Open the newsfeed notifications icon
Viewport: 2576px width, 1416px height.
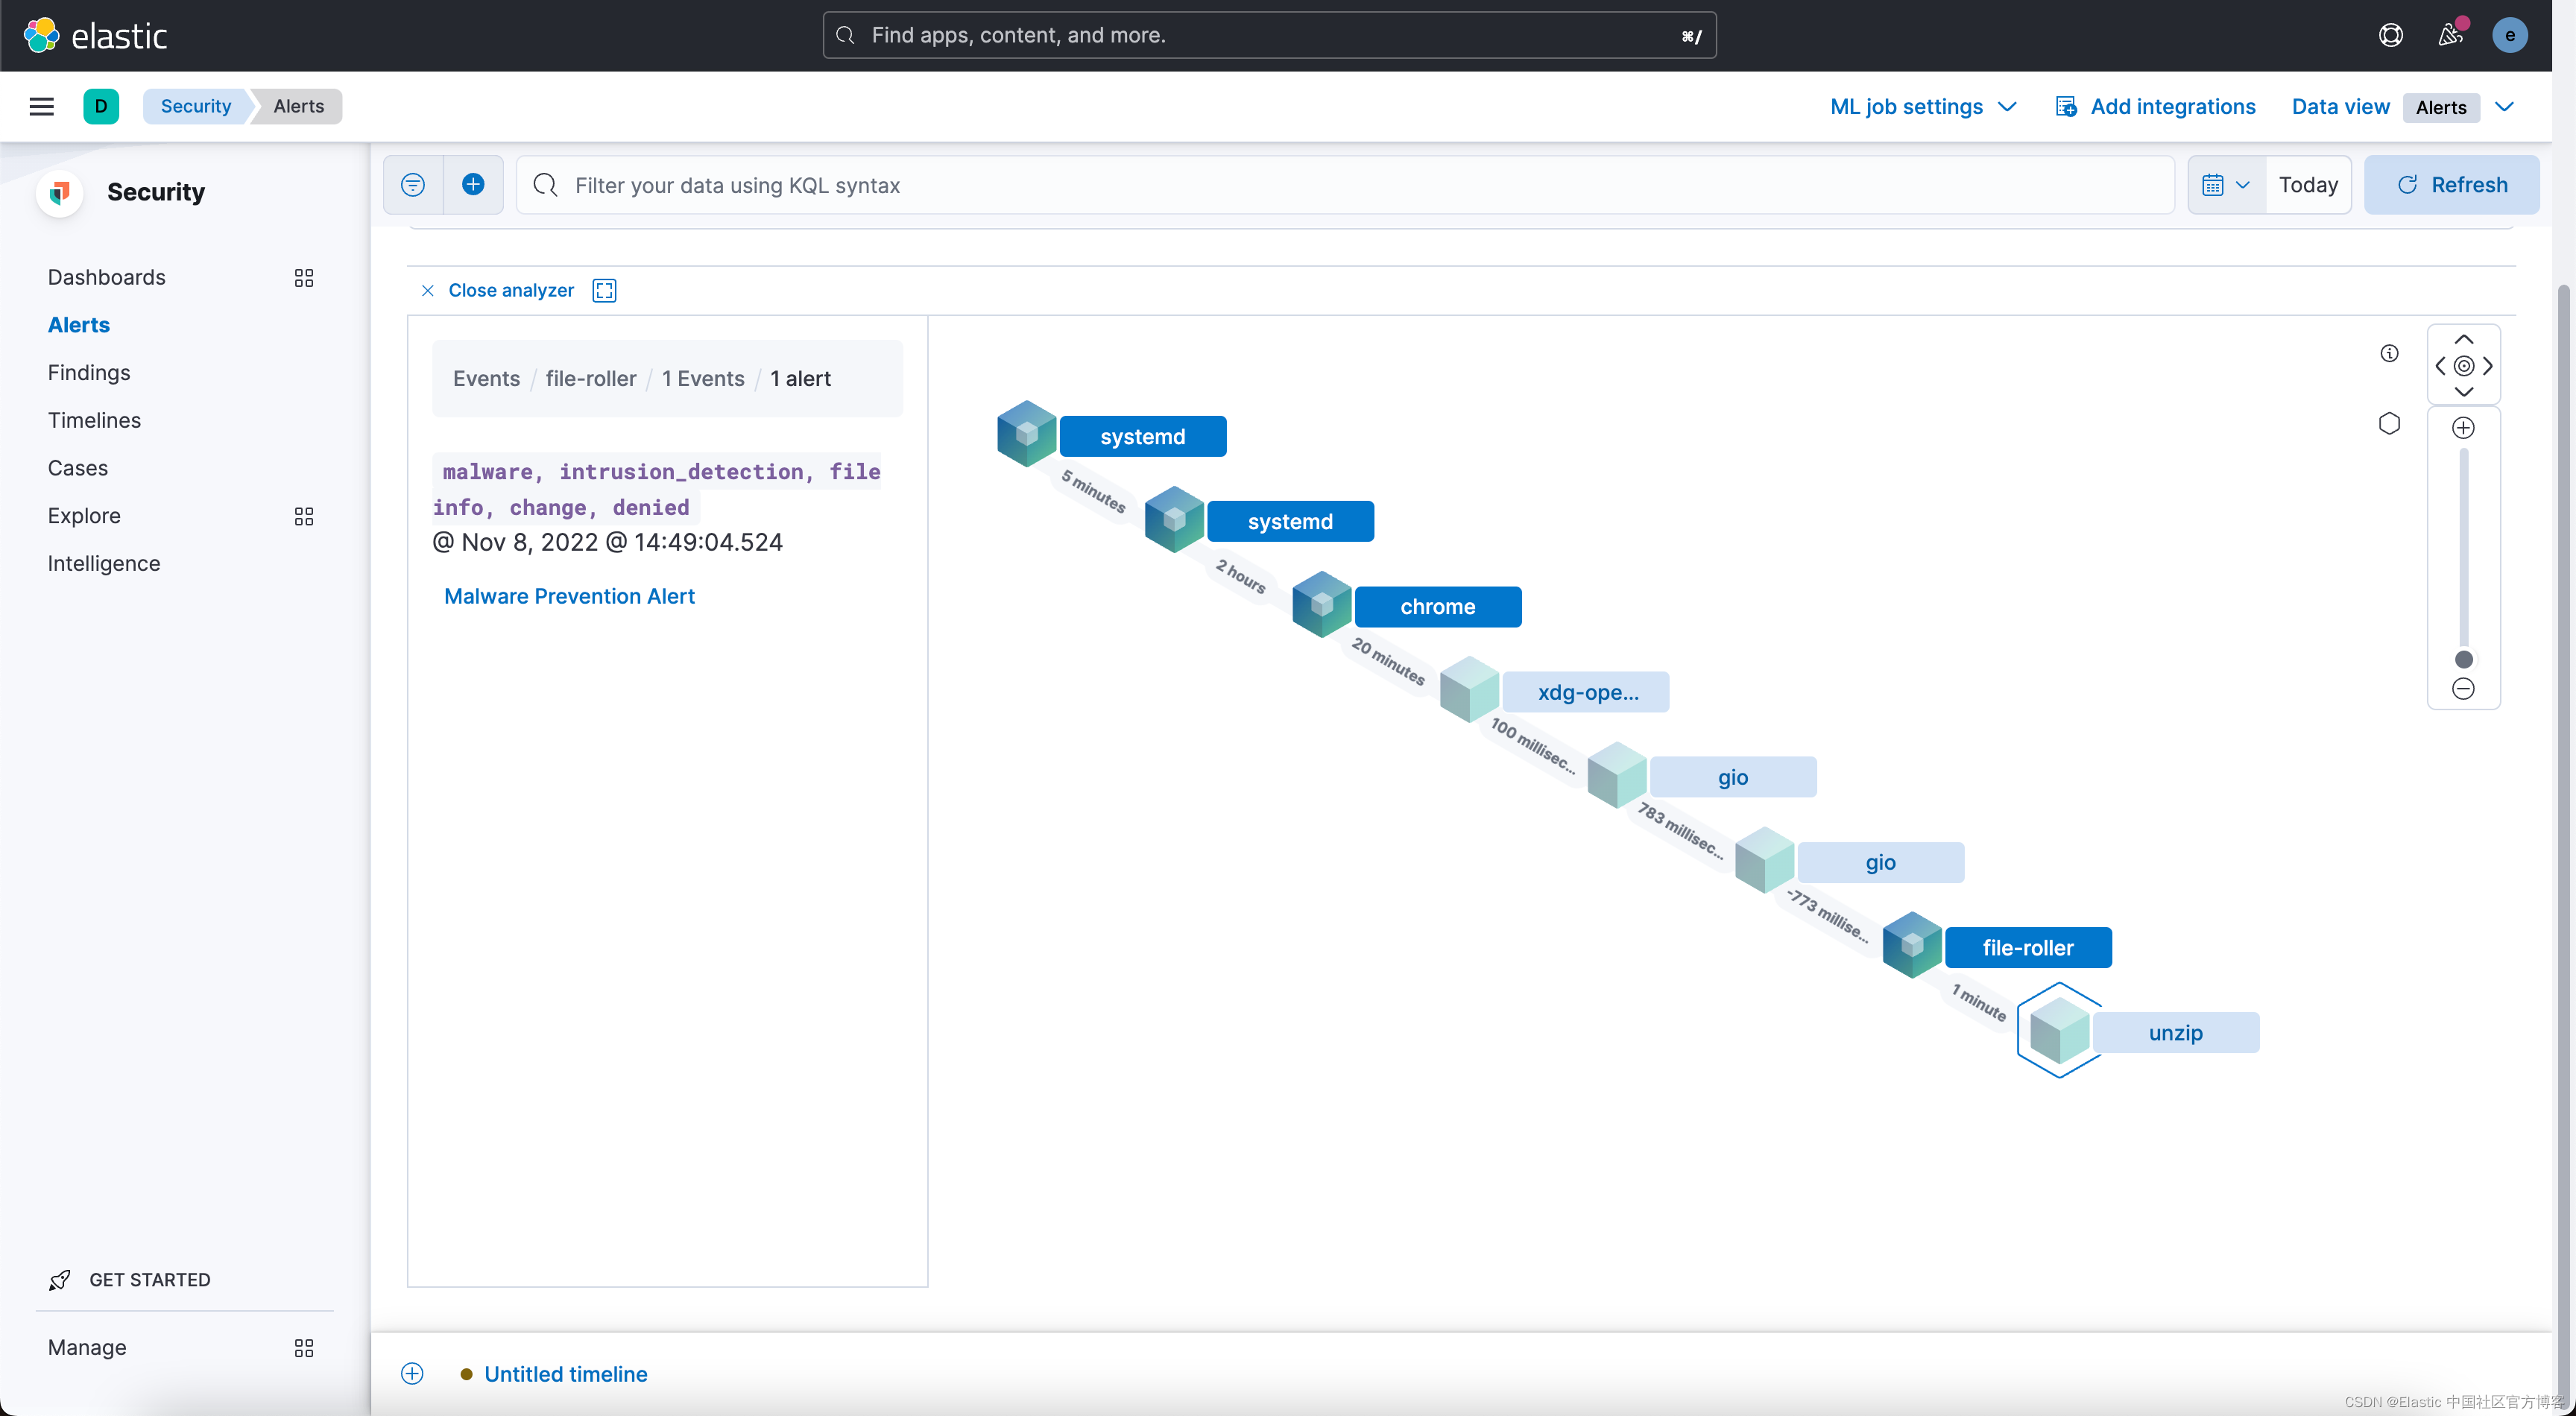click(2449, 35)
